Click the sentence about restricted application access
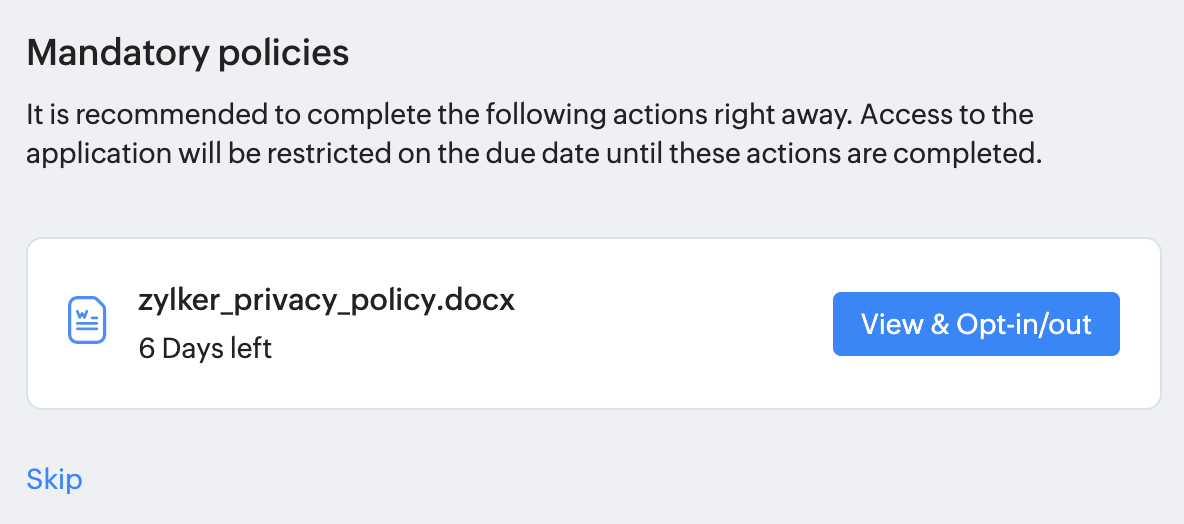The image size is (1184, 524). point(534,156)
